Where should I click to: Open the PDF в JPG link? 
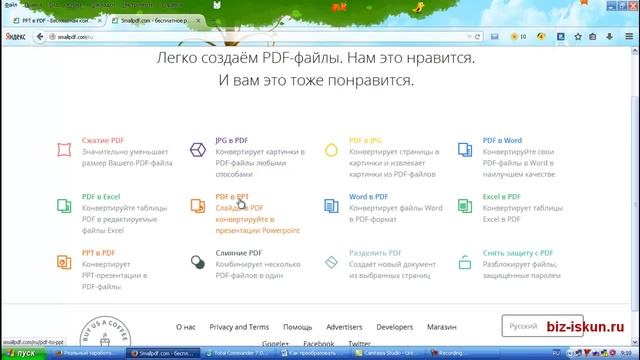pyautogui.click(x=365, y=140)
